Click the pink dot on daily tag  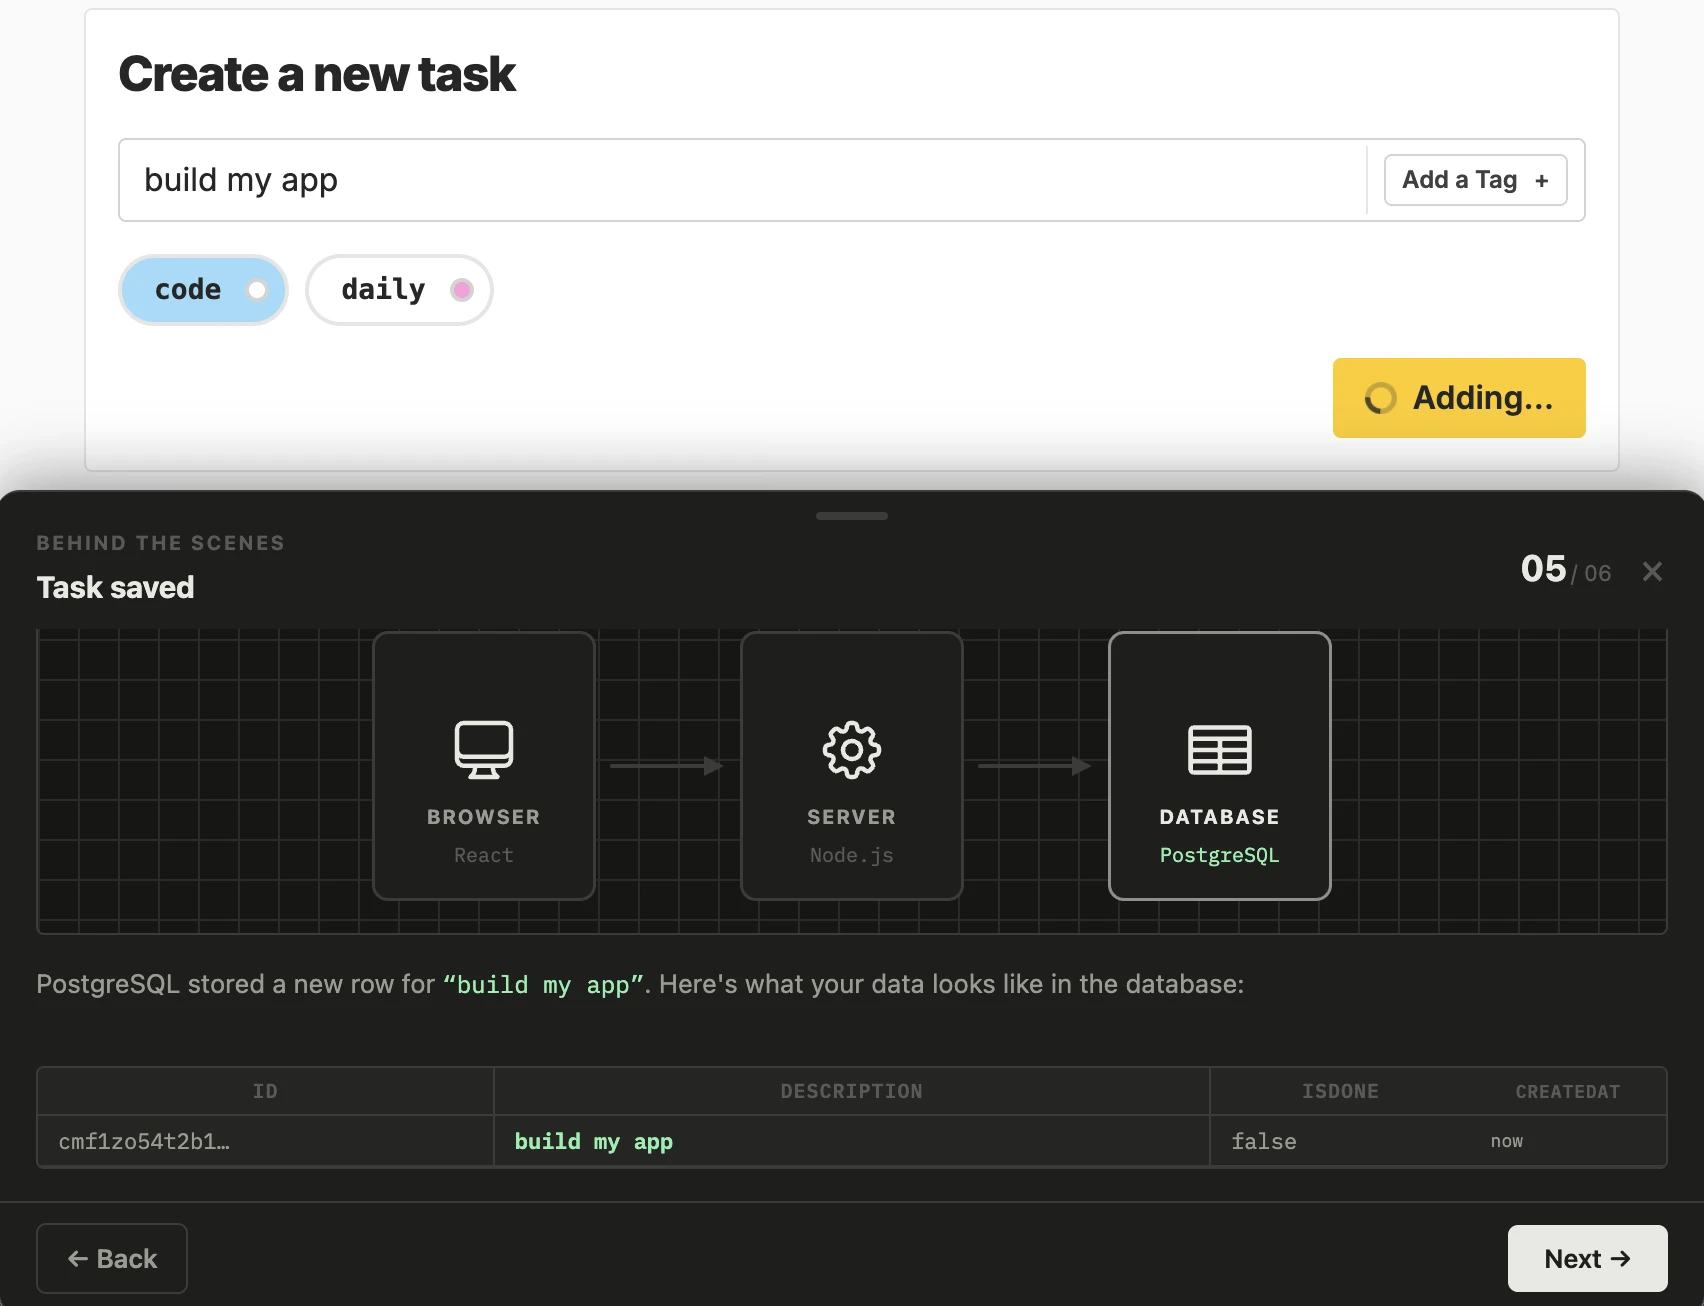[x=461, y=290]
